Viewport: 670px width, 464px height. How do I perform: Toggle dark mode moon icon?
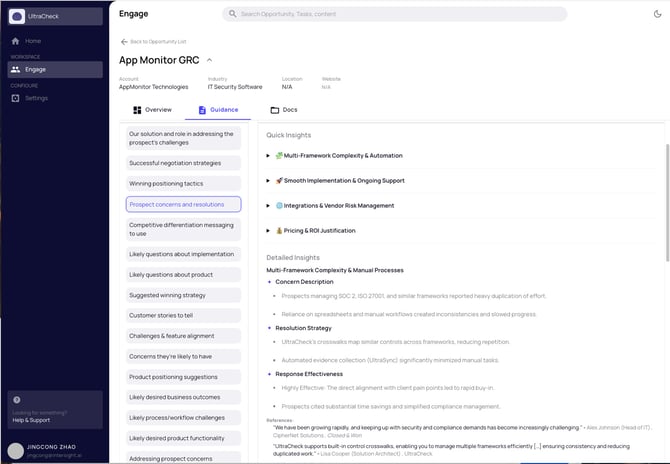[x=657, y=14]
